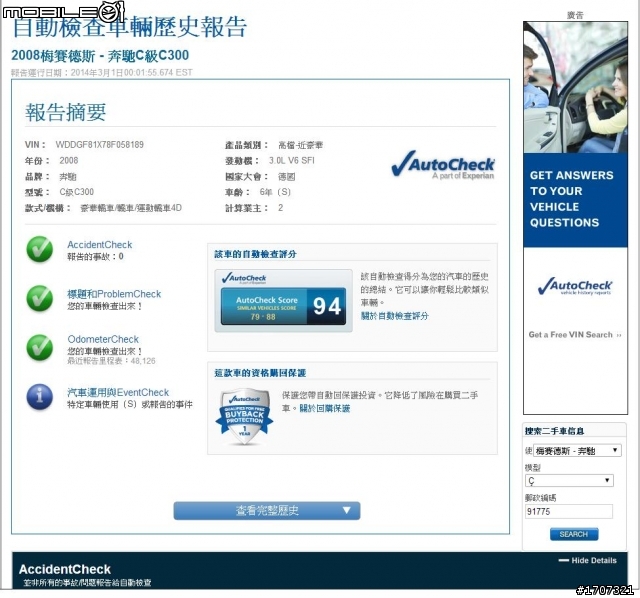Click Get a Free VIN Search link

coord(575,335)
